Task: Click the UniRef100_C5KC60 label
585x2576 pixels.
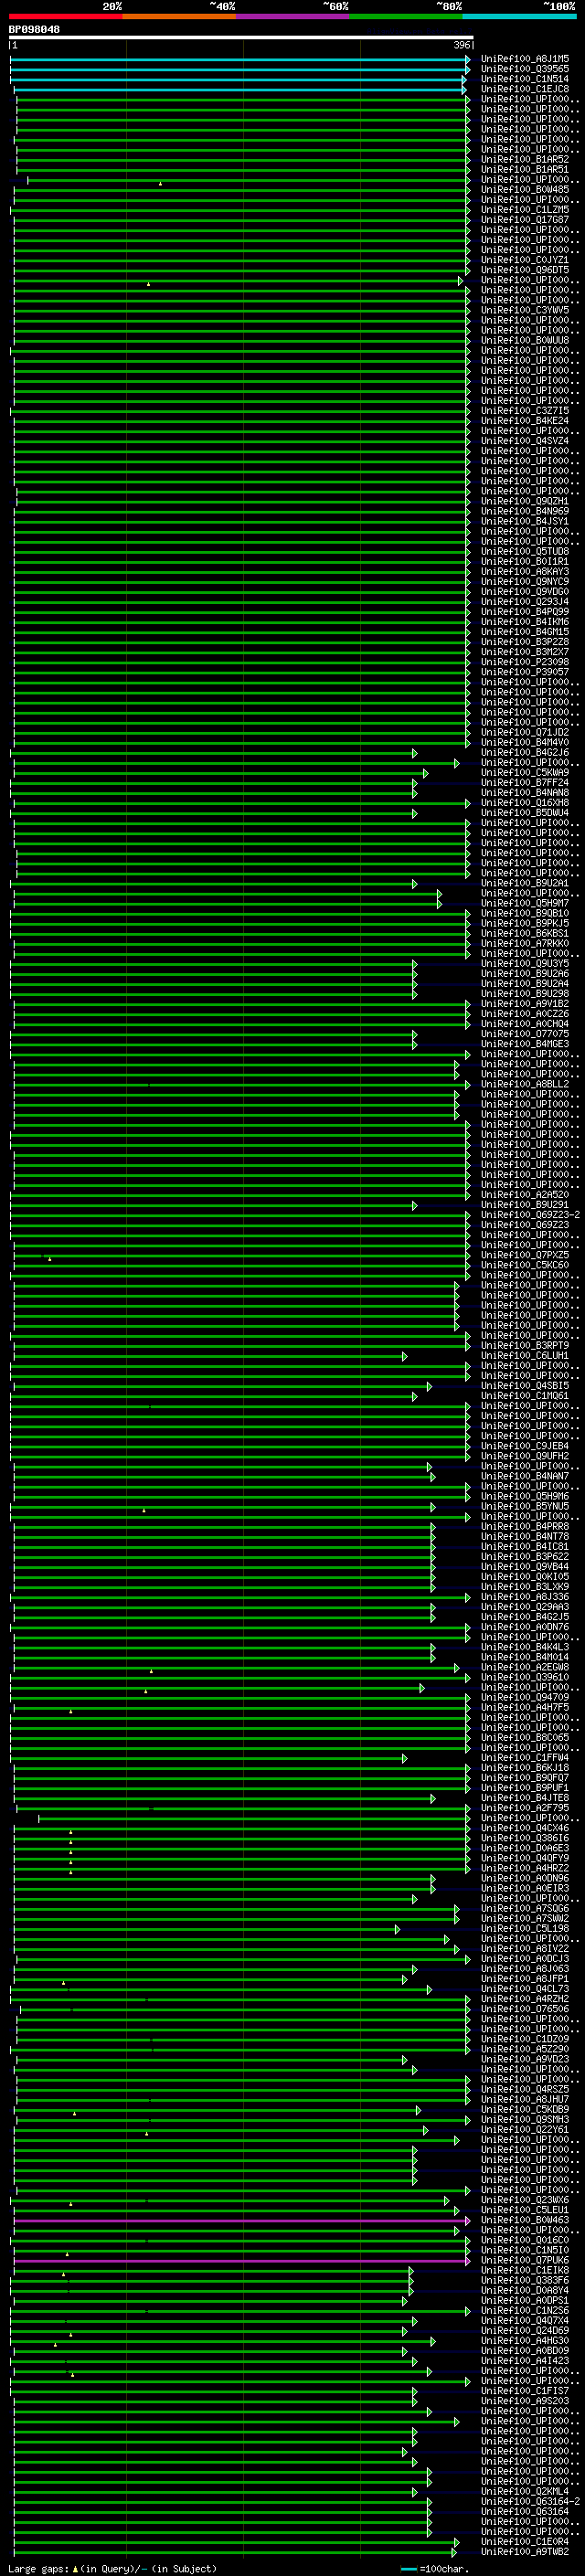Action: (x=525, y=1266)
